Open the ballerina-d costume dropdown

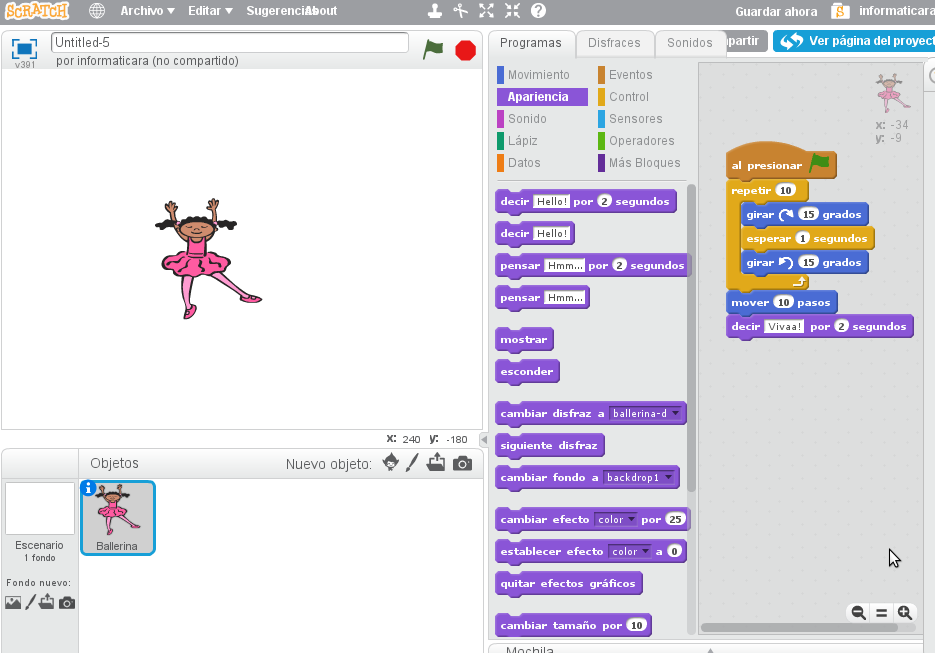tap(674, 413)
